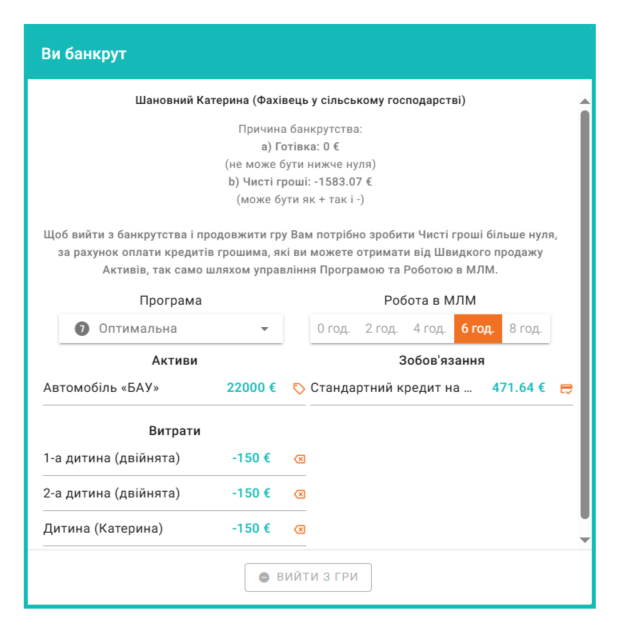Click the Автомобіль «БАУ» asset value 22000 €
This screenshot has width=623, height=639.
(251, 388)
